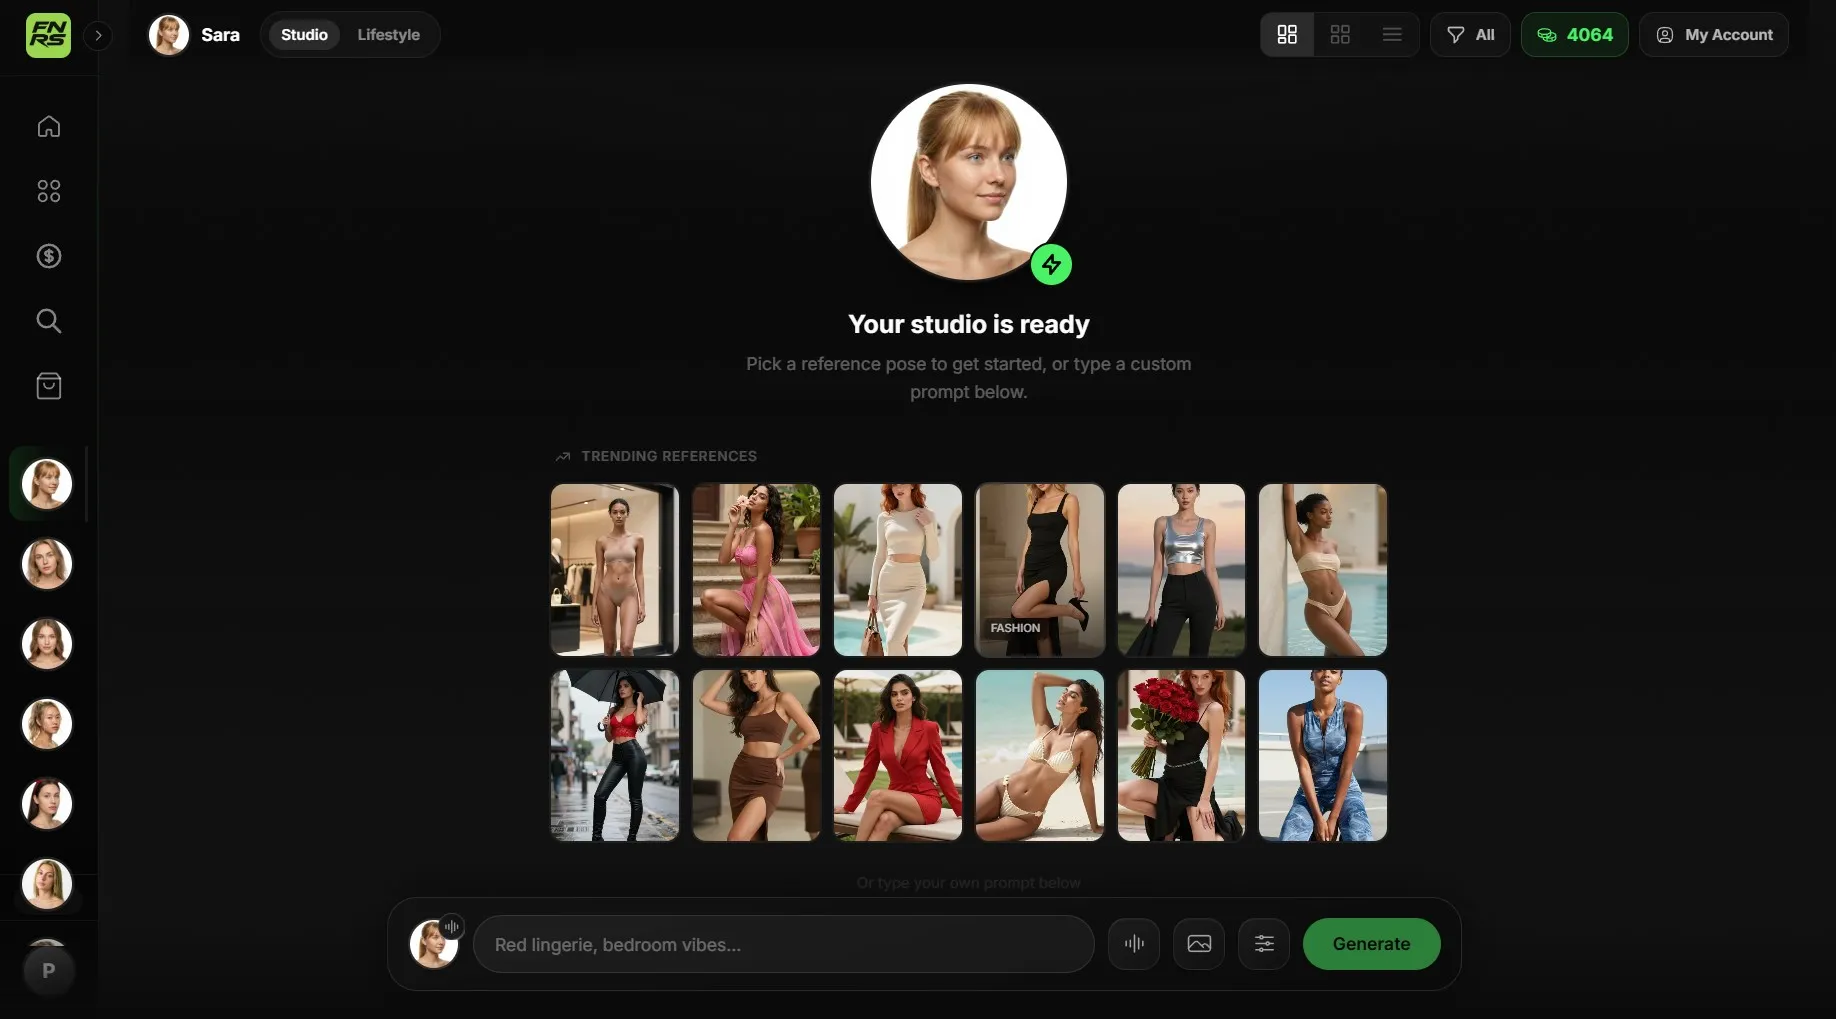Open the All filter dropdown
Screen dimensions: 1836x1019
pyautogui.click(x=1470, y=35)
